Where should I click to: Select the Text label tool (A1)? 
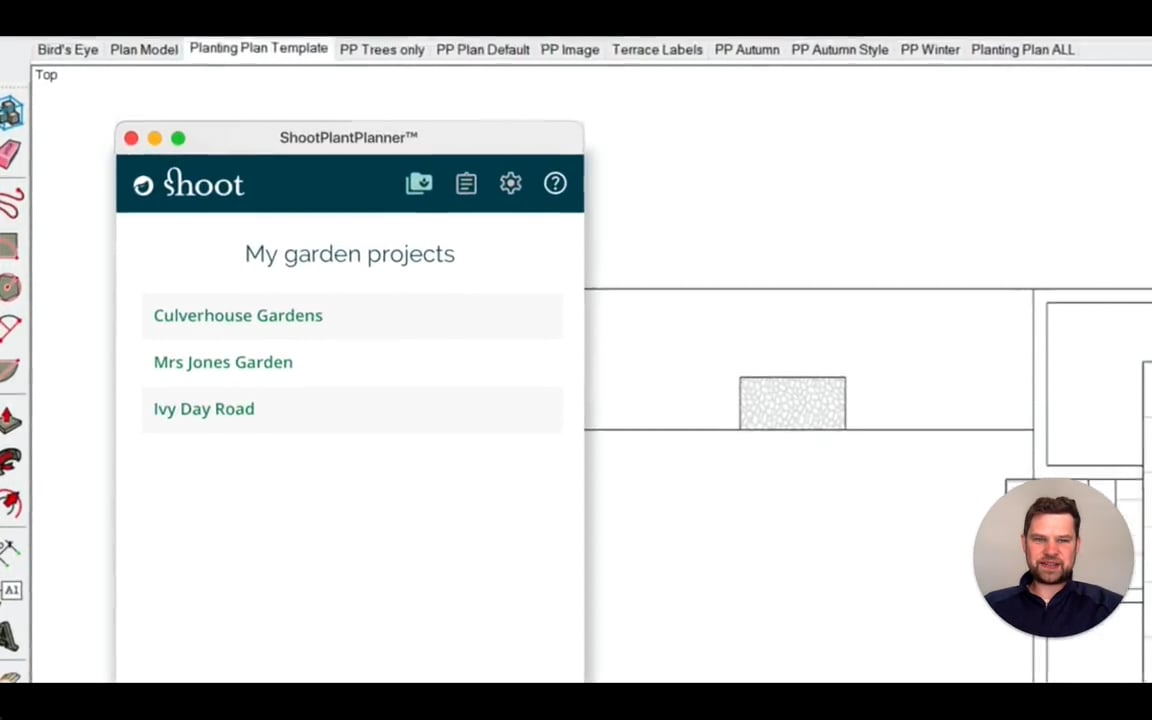coord(11,590)
